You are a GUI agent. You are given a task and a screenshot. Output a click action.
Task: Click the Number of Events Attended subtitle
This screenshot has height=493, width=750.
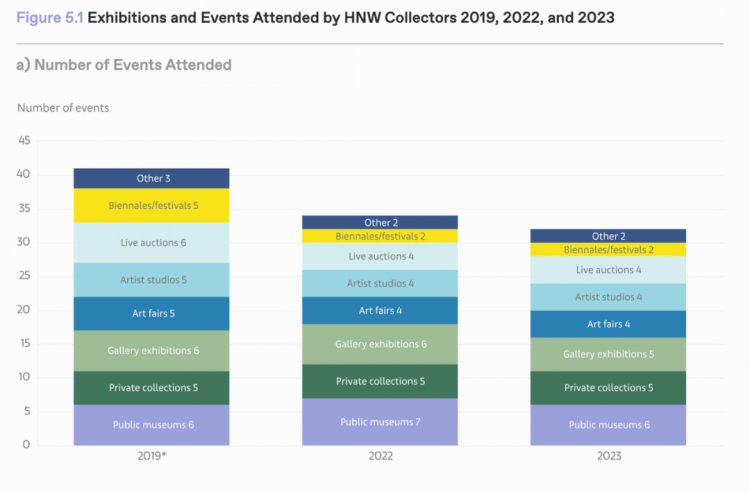133,65
